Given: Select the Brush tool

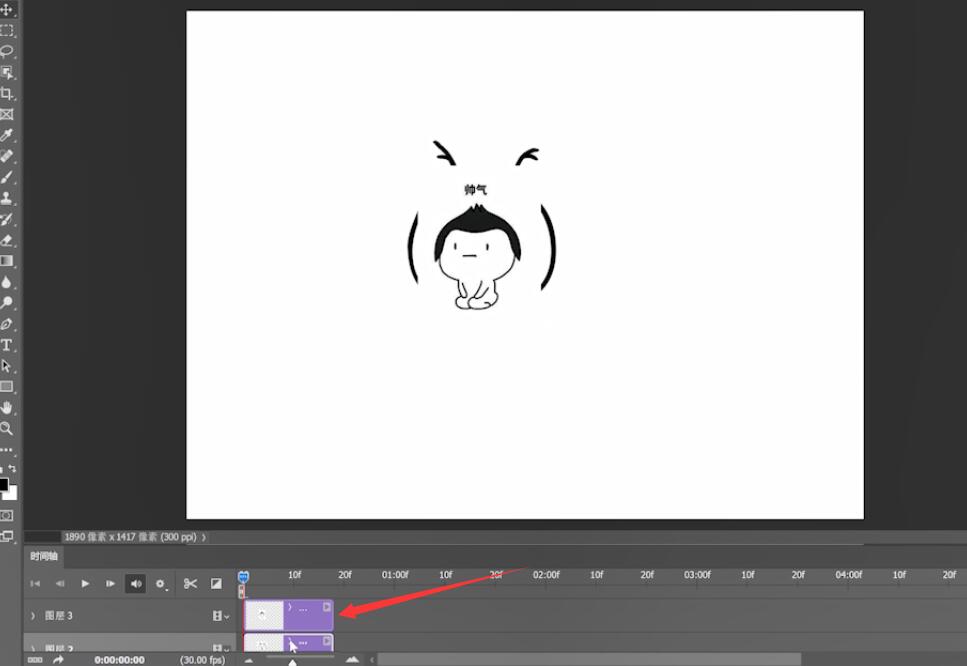Looking at the screenshot, I should point(7,177).
